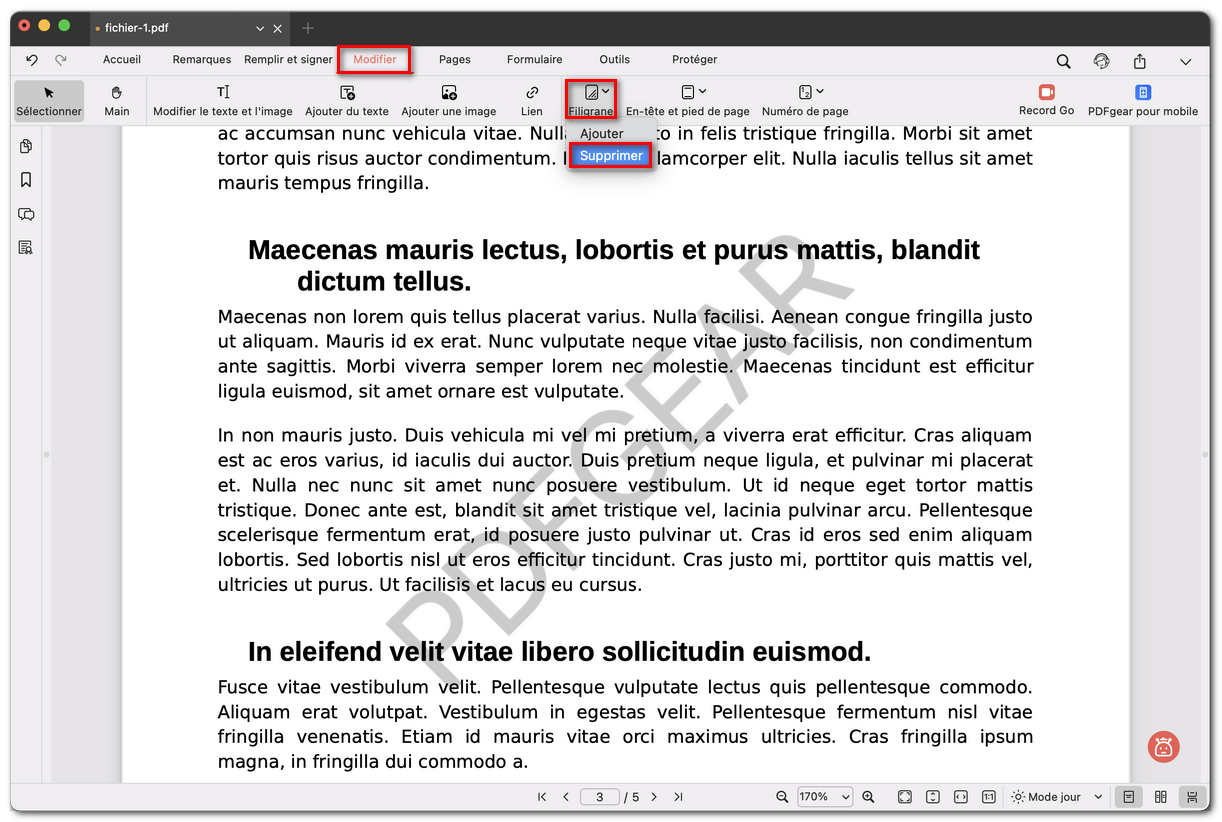Click the share icon in the top bar
Viewport: 1222px width, 822px height.
click(x=1139, y=61)
